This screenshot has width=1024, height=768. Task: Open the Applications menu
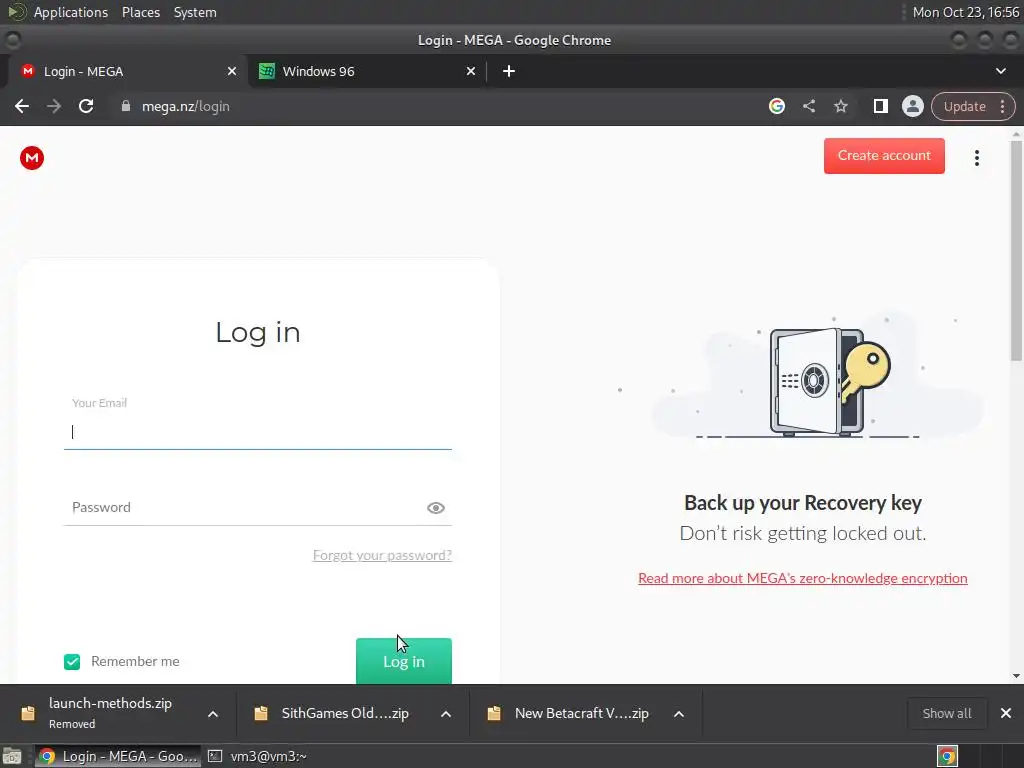71,12
